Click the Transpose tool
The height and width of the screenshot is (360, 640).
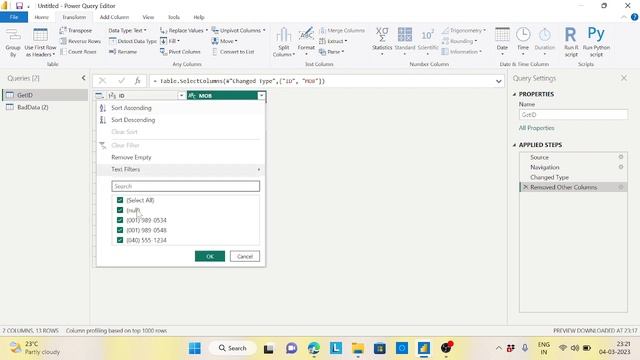click(76, 31)
